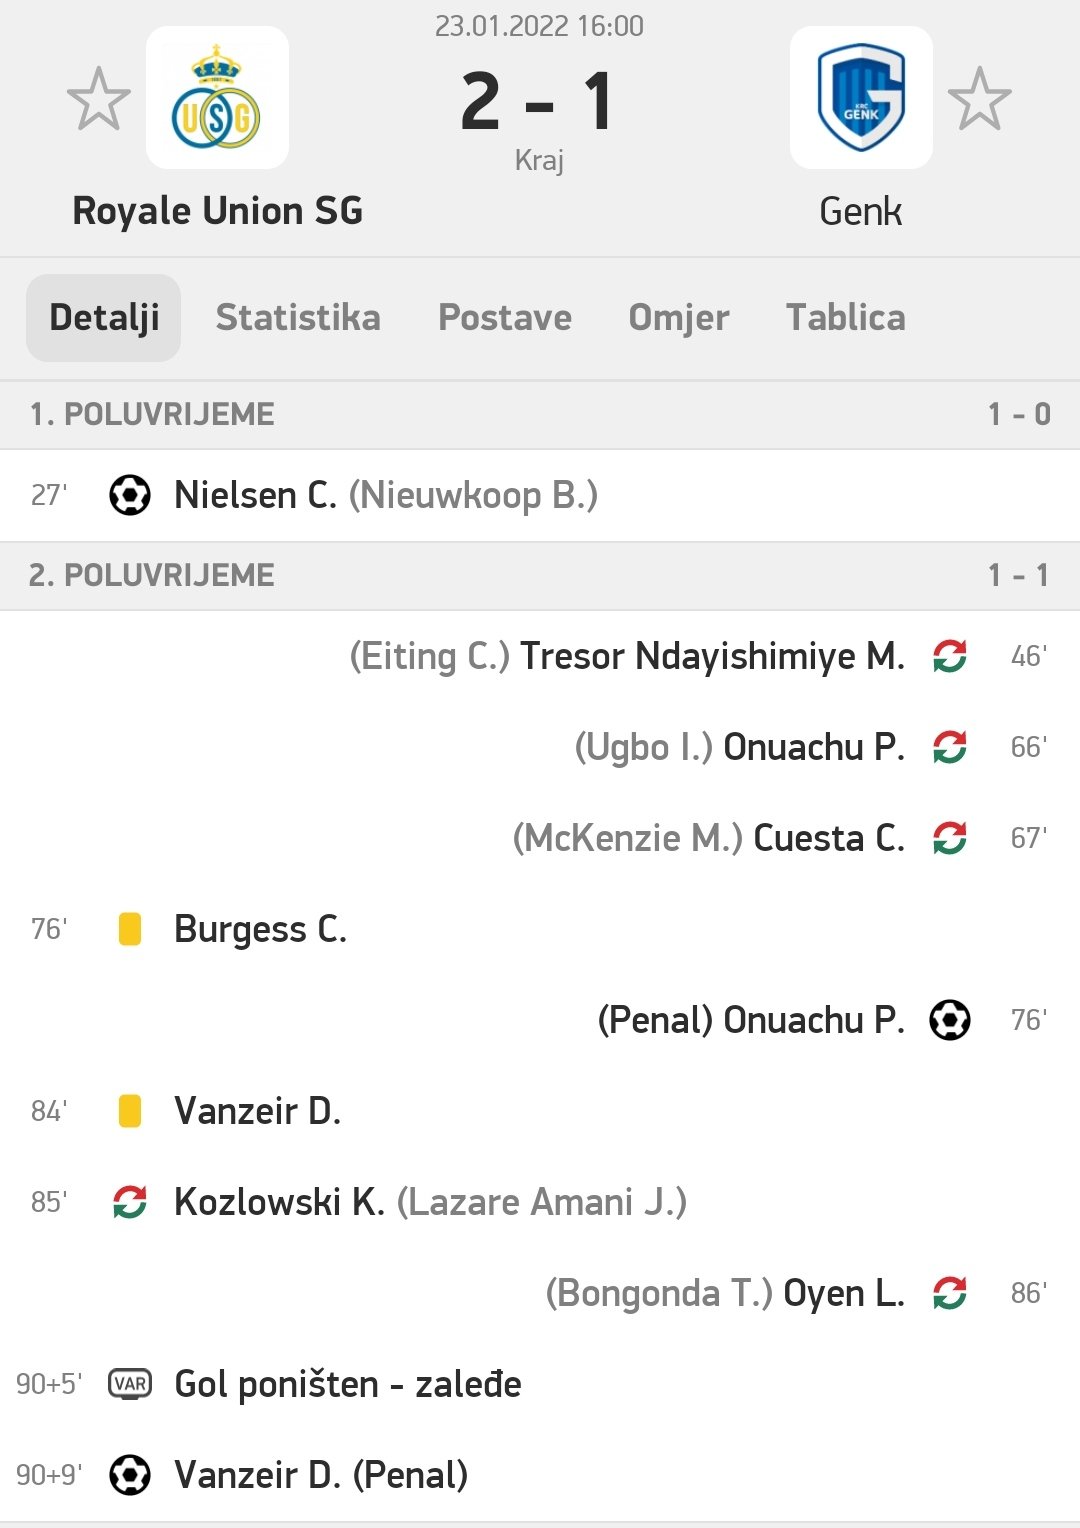Favorite Royale Union SG with star
Image resolution: width=1080 pixels, height=1528 pixels.
[x=98, y=99]
